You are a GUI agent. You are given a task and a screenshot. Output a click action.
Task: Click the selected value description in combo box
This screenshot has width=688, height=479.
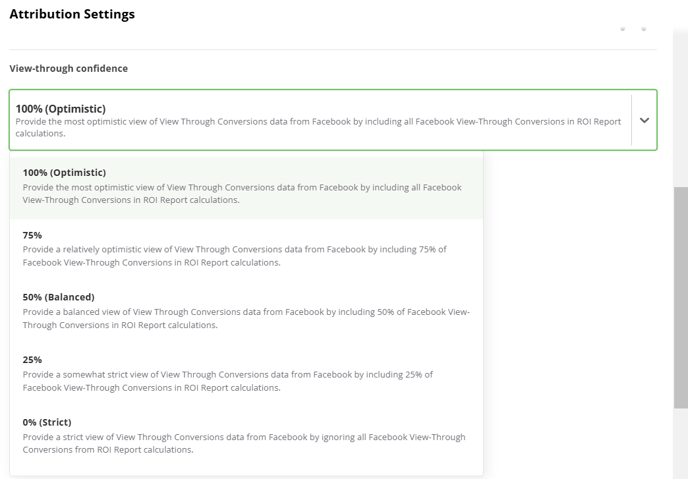click(x=318, y=127)
